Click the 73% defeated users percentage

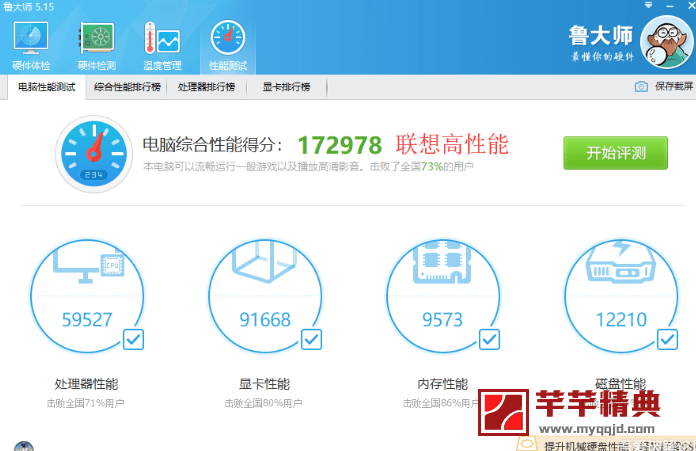tap(432, 166)
